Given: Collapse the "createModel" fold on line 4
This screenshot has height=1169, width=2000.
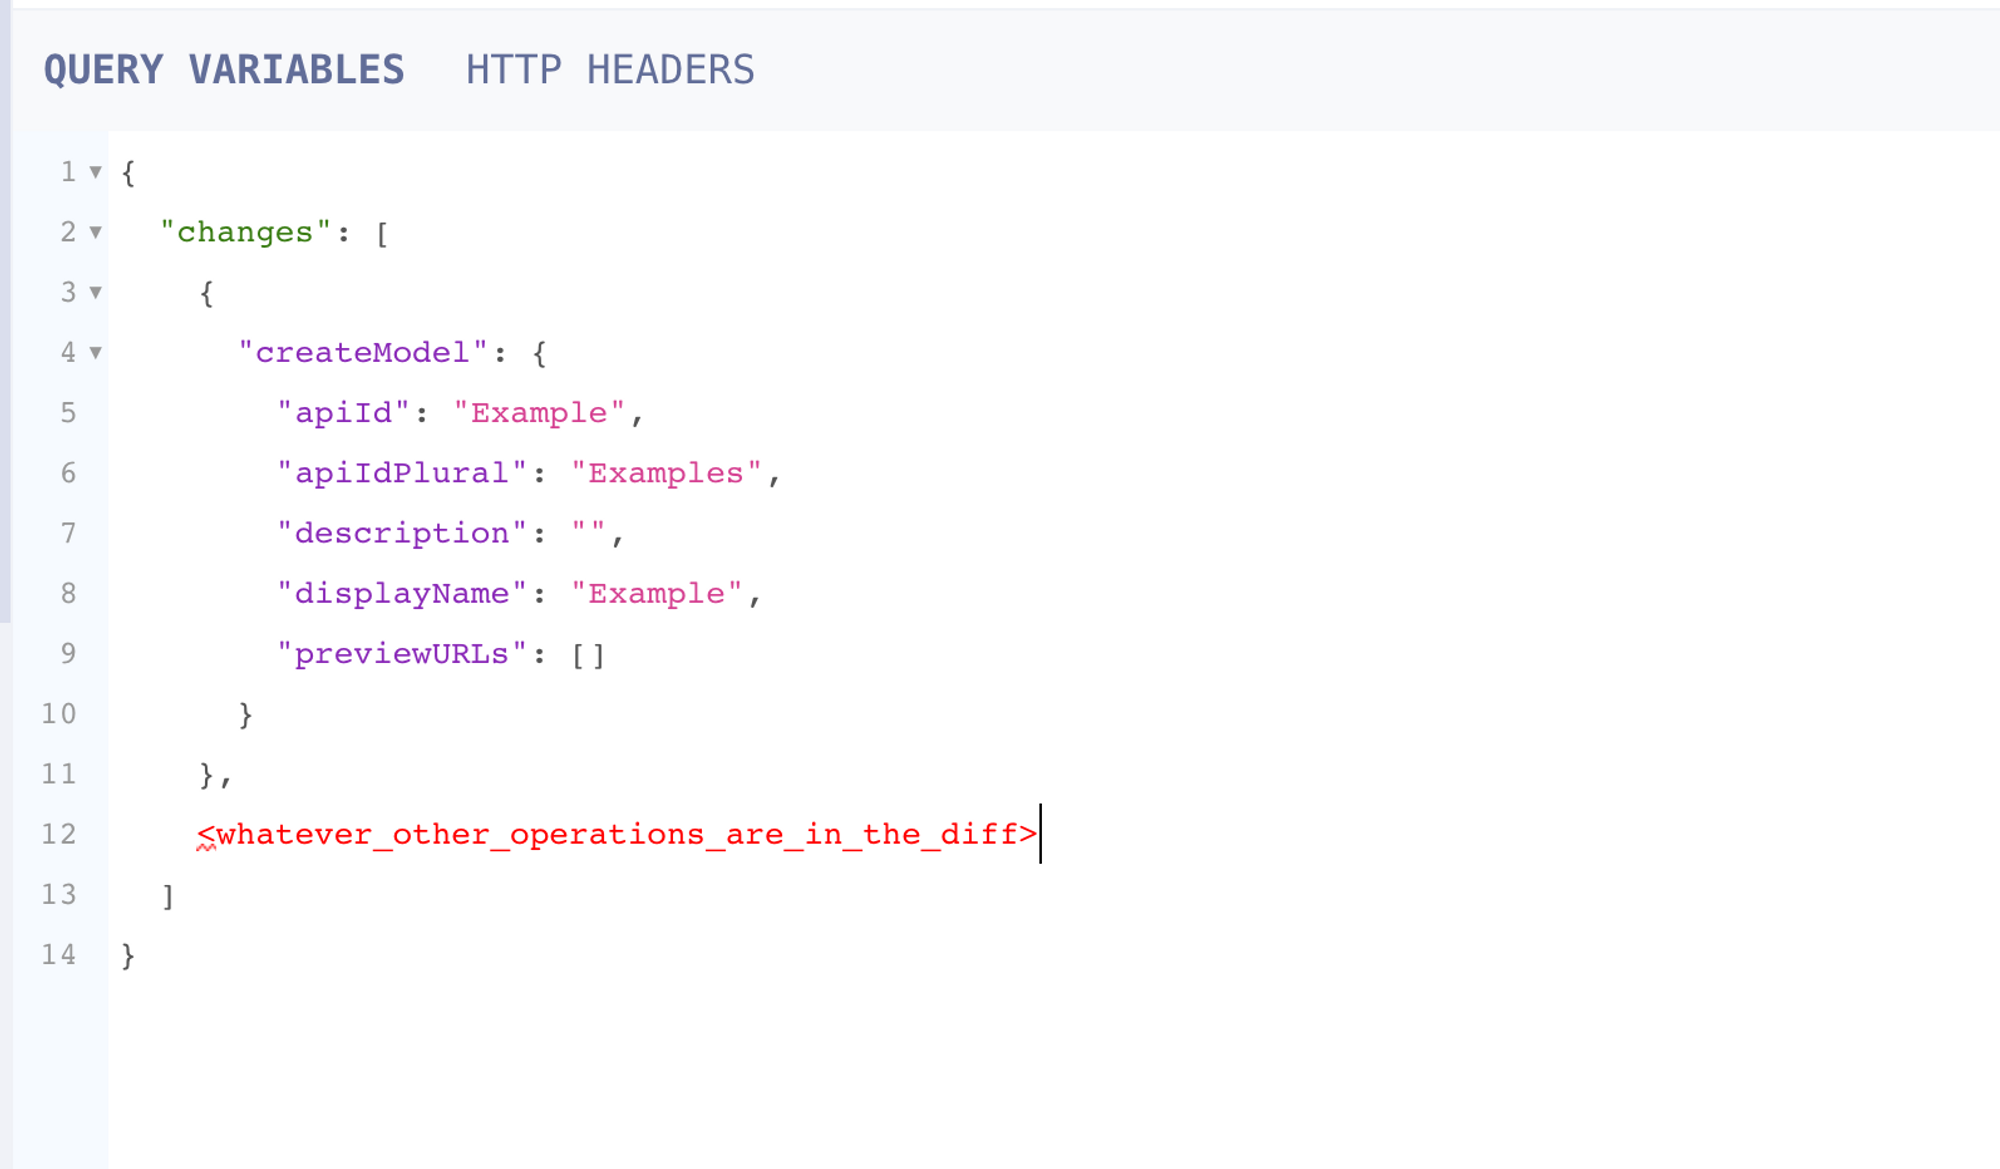Looking at the screenshot, I should [95, 352].
